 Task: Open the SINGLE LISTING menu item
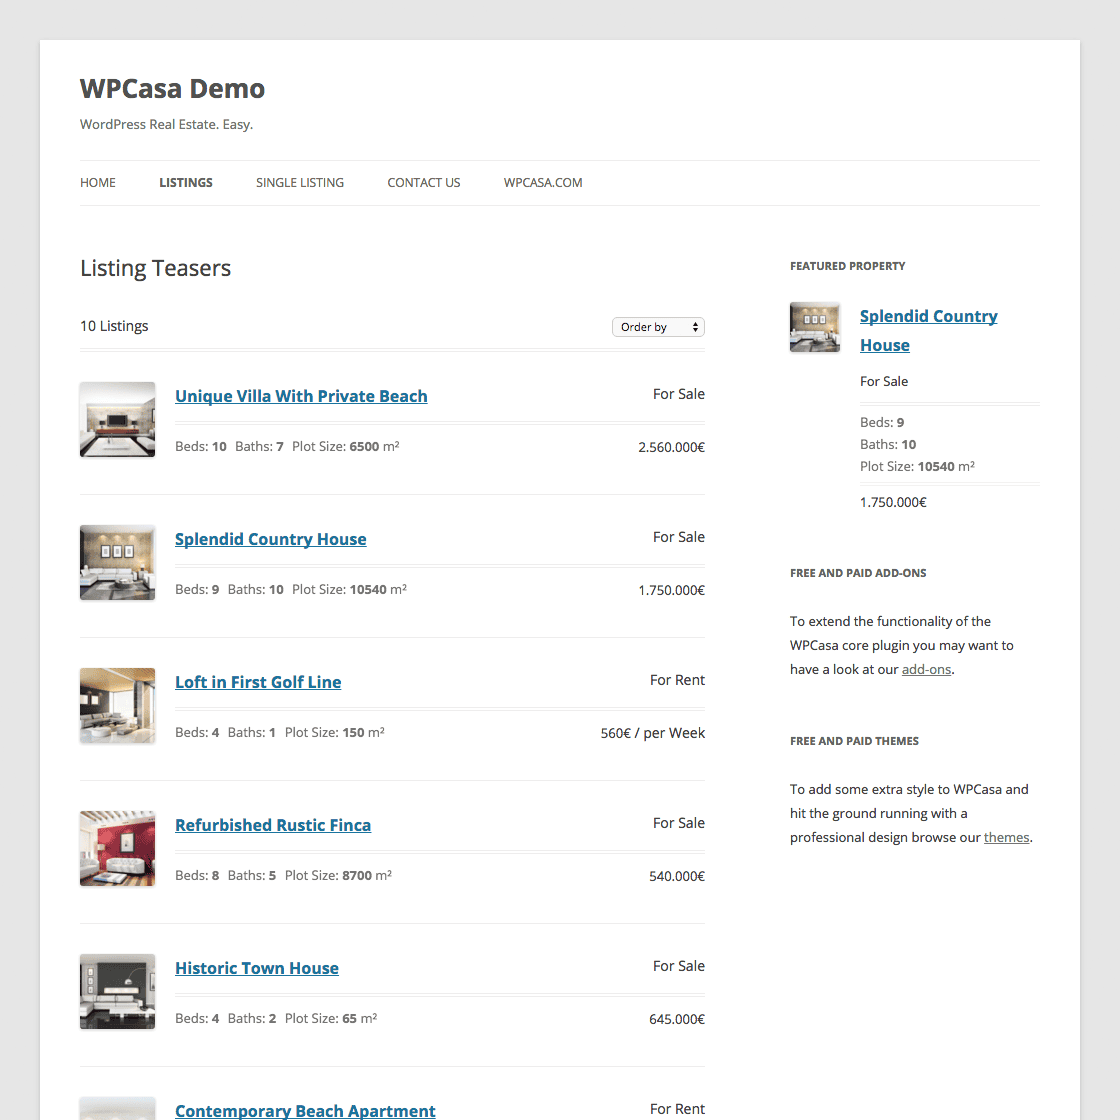point(299,182)
